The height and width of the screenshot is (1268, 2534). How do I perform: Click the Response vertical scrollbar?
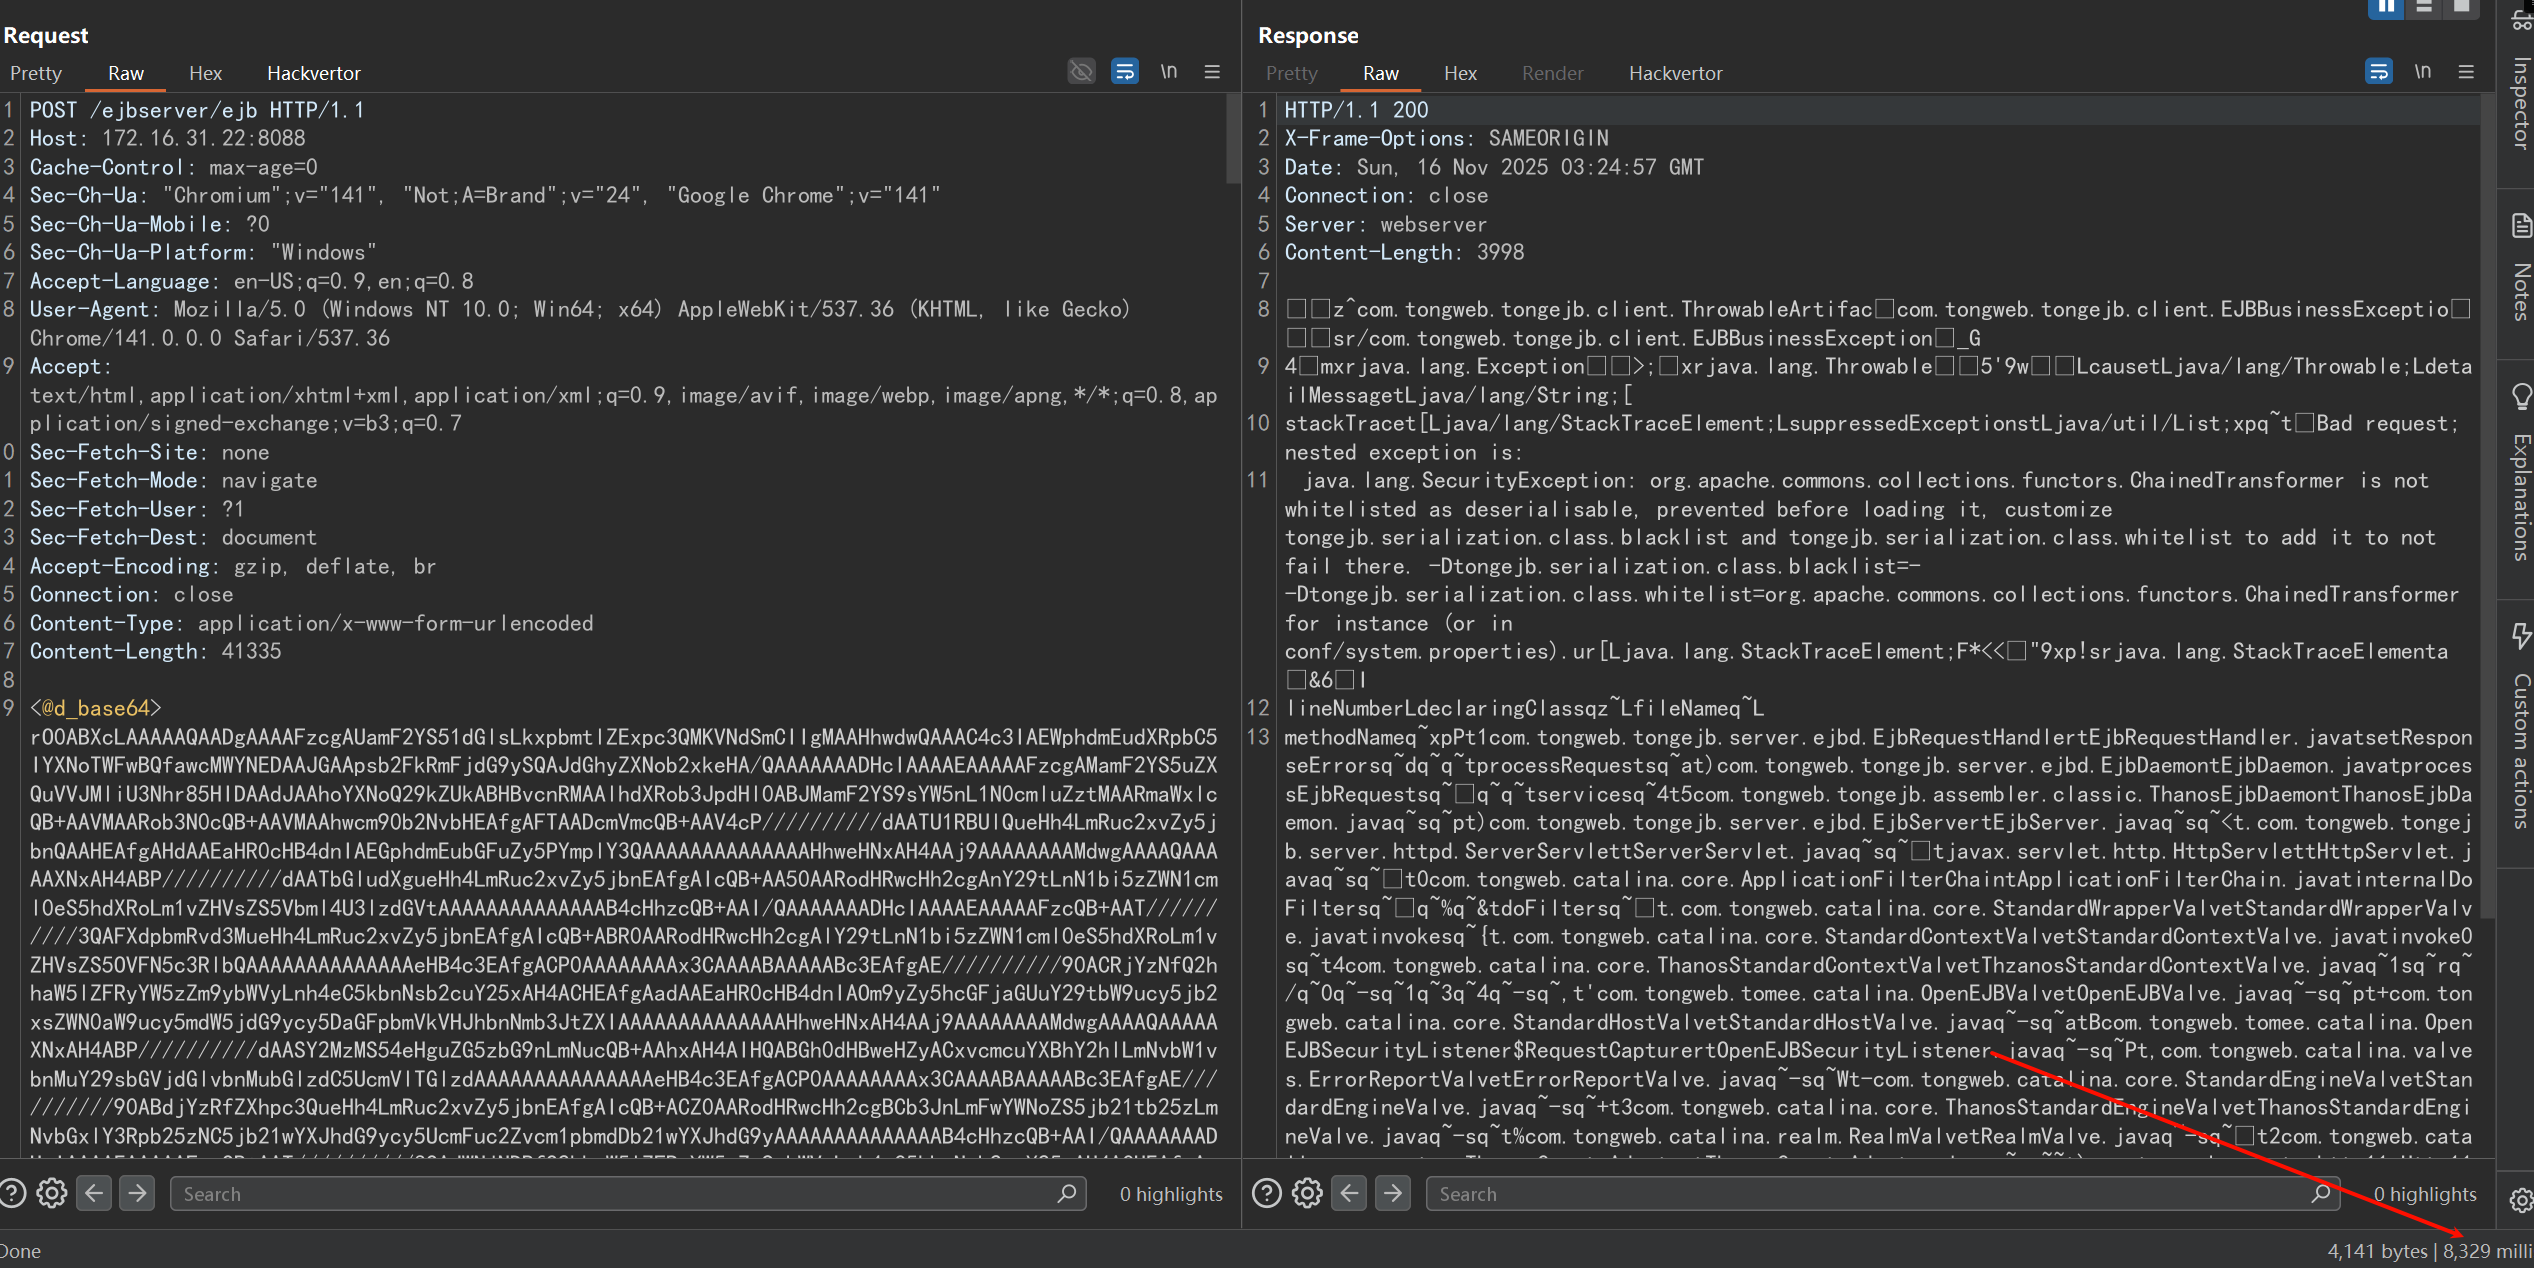2487,500
